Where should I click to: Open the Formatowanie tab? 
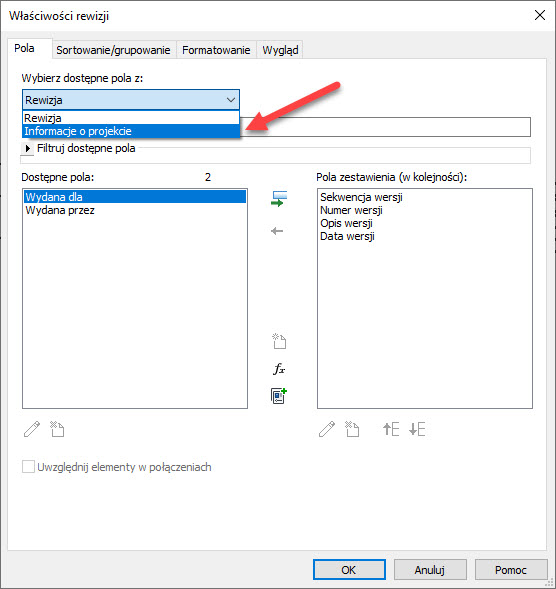pyautogui.click(x=216, y=50)
